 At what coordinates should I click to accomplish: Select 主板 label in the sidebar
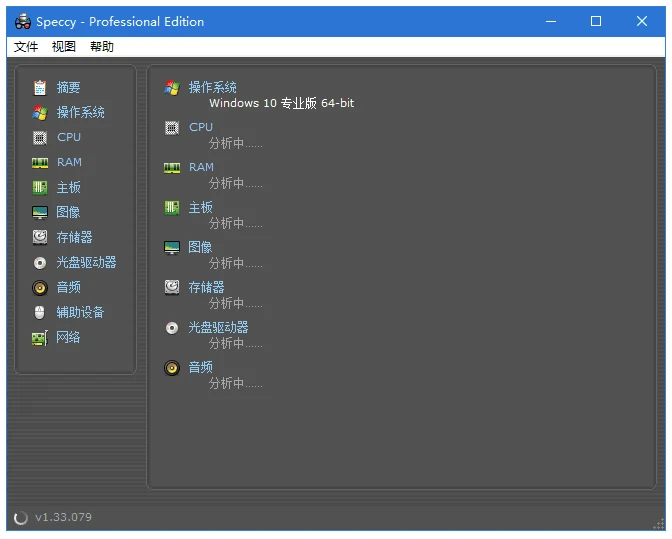69,187
